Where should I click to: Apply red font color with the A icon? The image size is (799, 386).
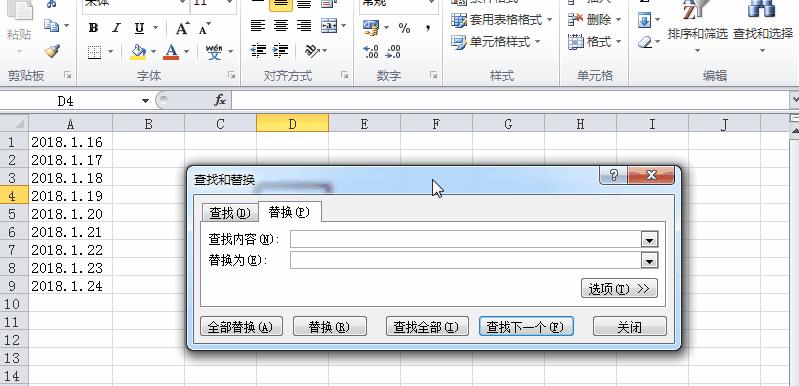click(x=171, y=51)
